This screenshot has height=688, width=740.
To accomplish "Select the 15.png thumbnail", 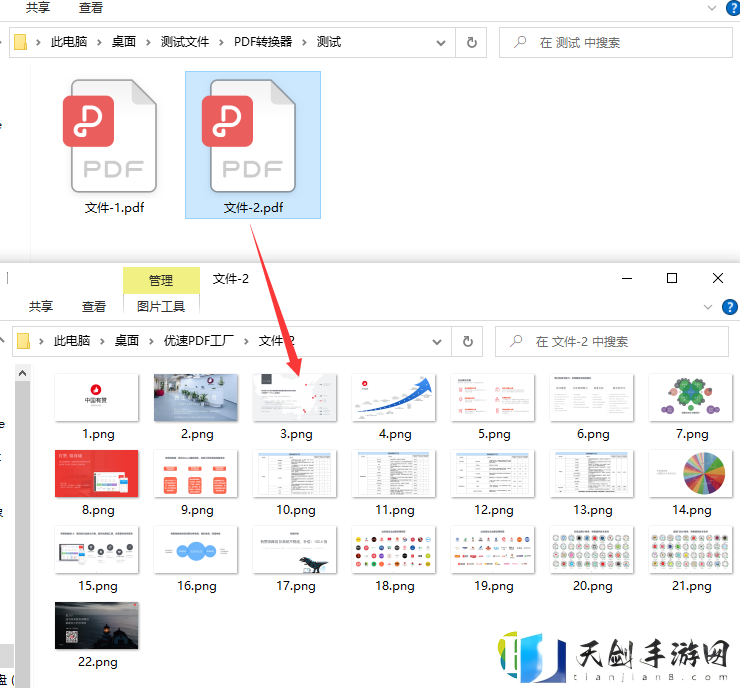I will (x=97, y=549).
